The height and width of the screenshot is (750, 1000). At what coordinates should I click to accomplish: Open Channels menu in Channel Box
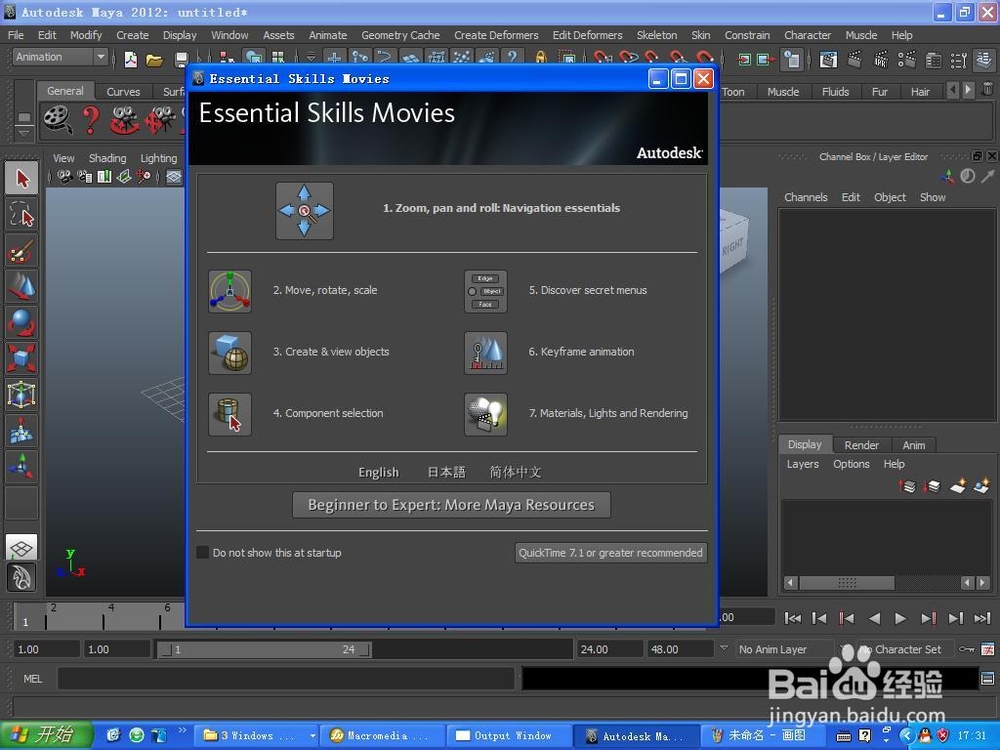pyautogui.click(x=805, y=198)
